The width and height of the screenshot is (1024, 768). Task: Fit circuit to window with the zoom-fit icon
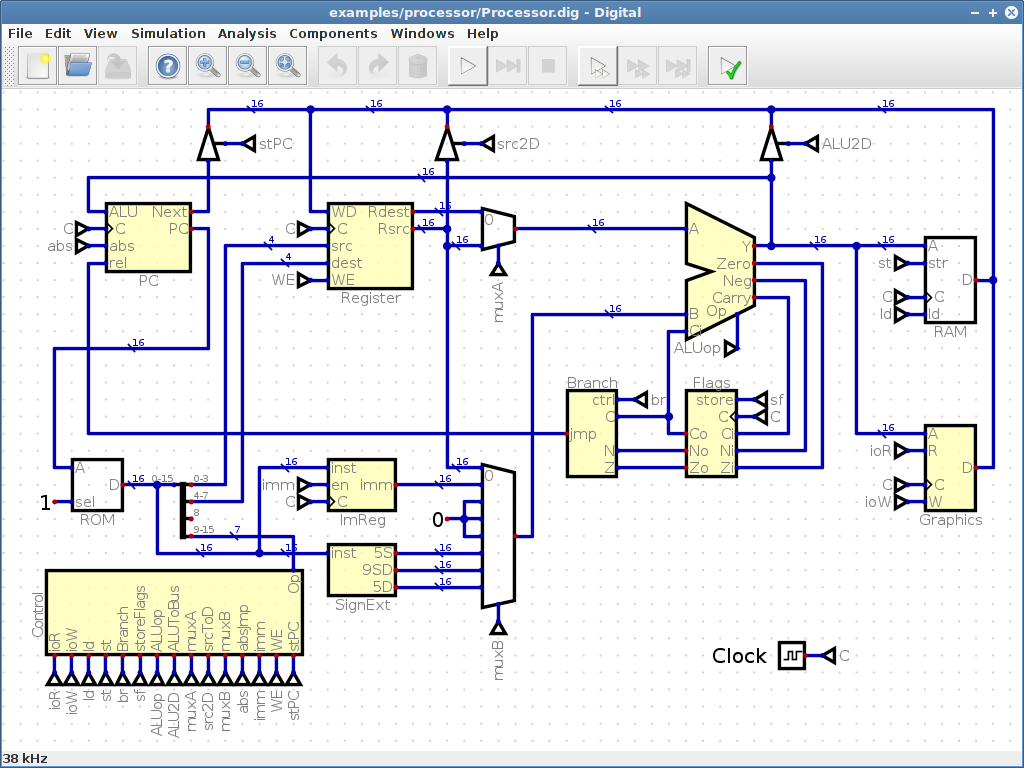287,65
